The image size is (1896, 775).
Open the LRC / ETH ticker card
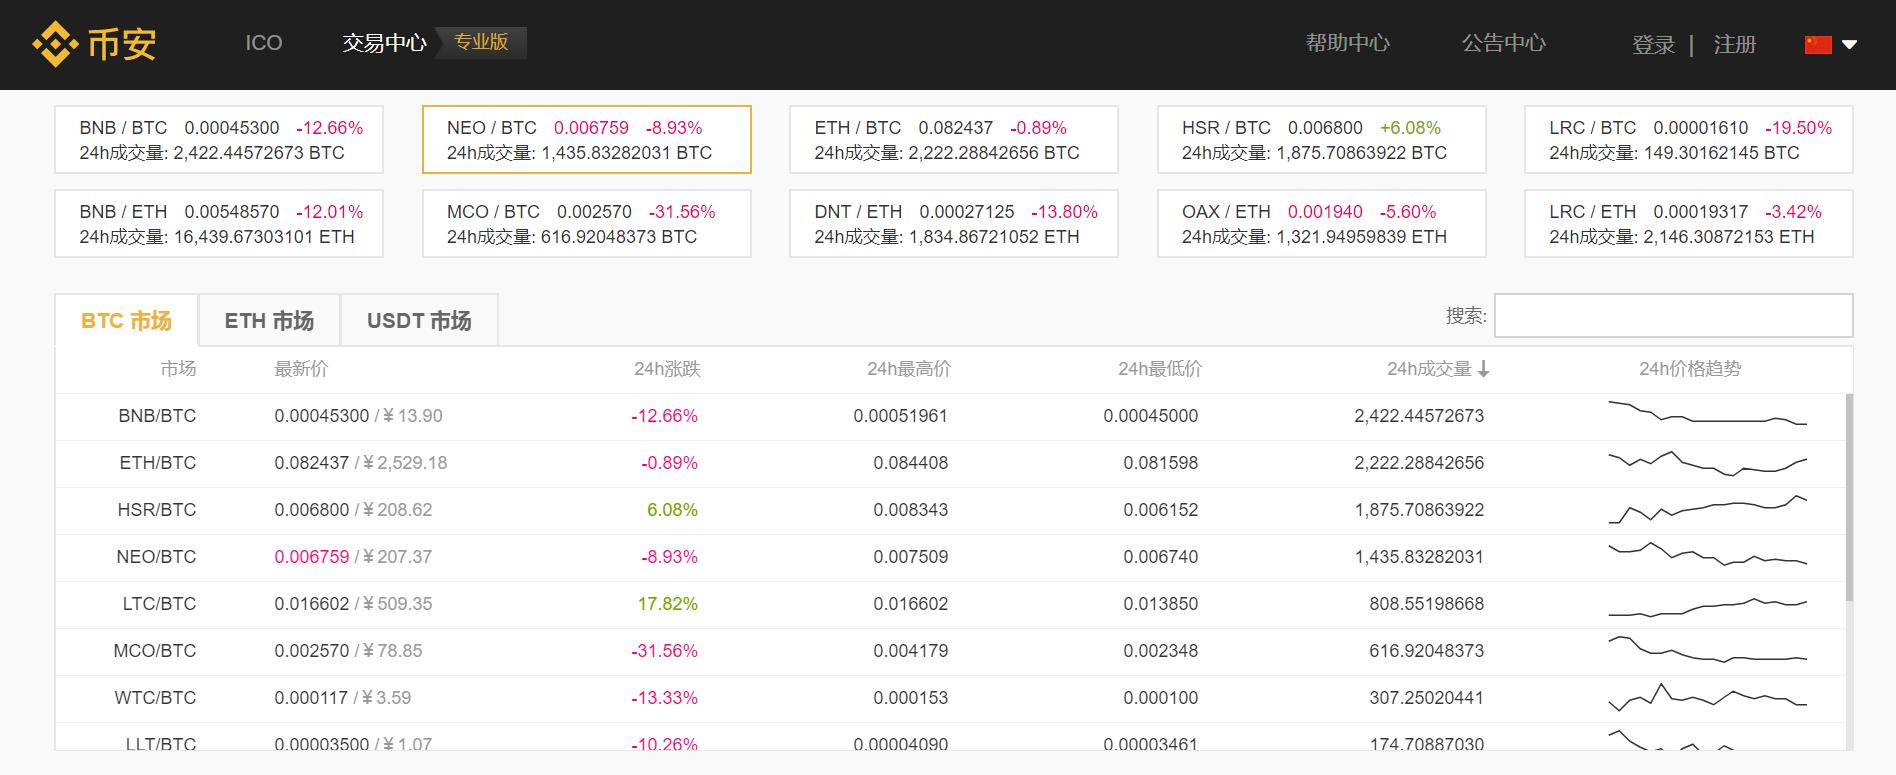(x=1688, y=224)
